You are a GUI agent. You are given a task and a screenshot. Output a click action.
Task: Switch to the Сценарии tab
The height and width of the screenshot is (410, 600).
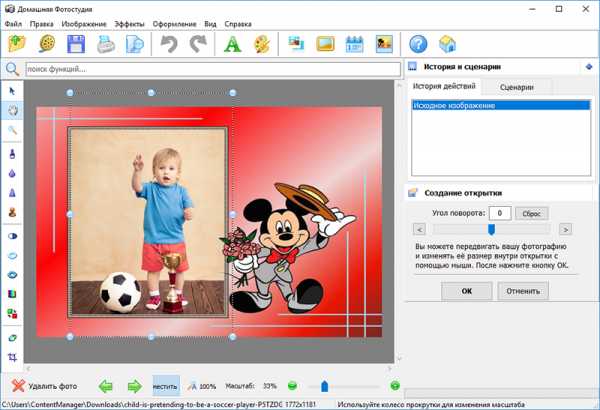click(x=517, y=87)
